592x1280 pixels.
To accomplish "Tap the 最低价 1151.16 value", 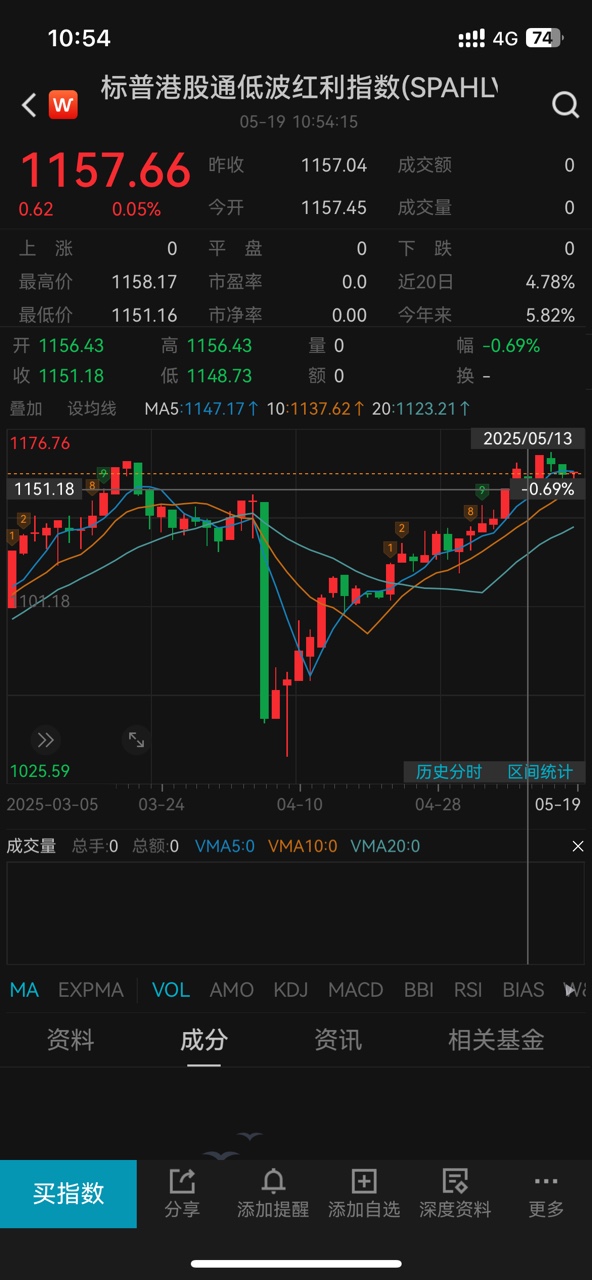I will 144,315.
